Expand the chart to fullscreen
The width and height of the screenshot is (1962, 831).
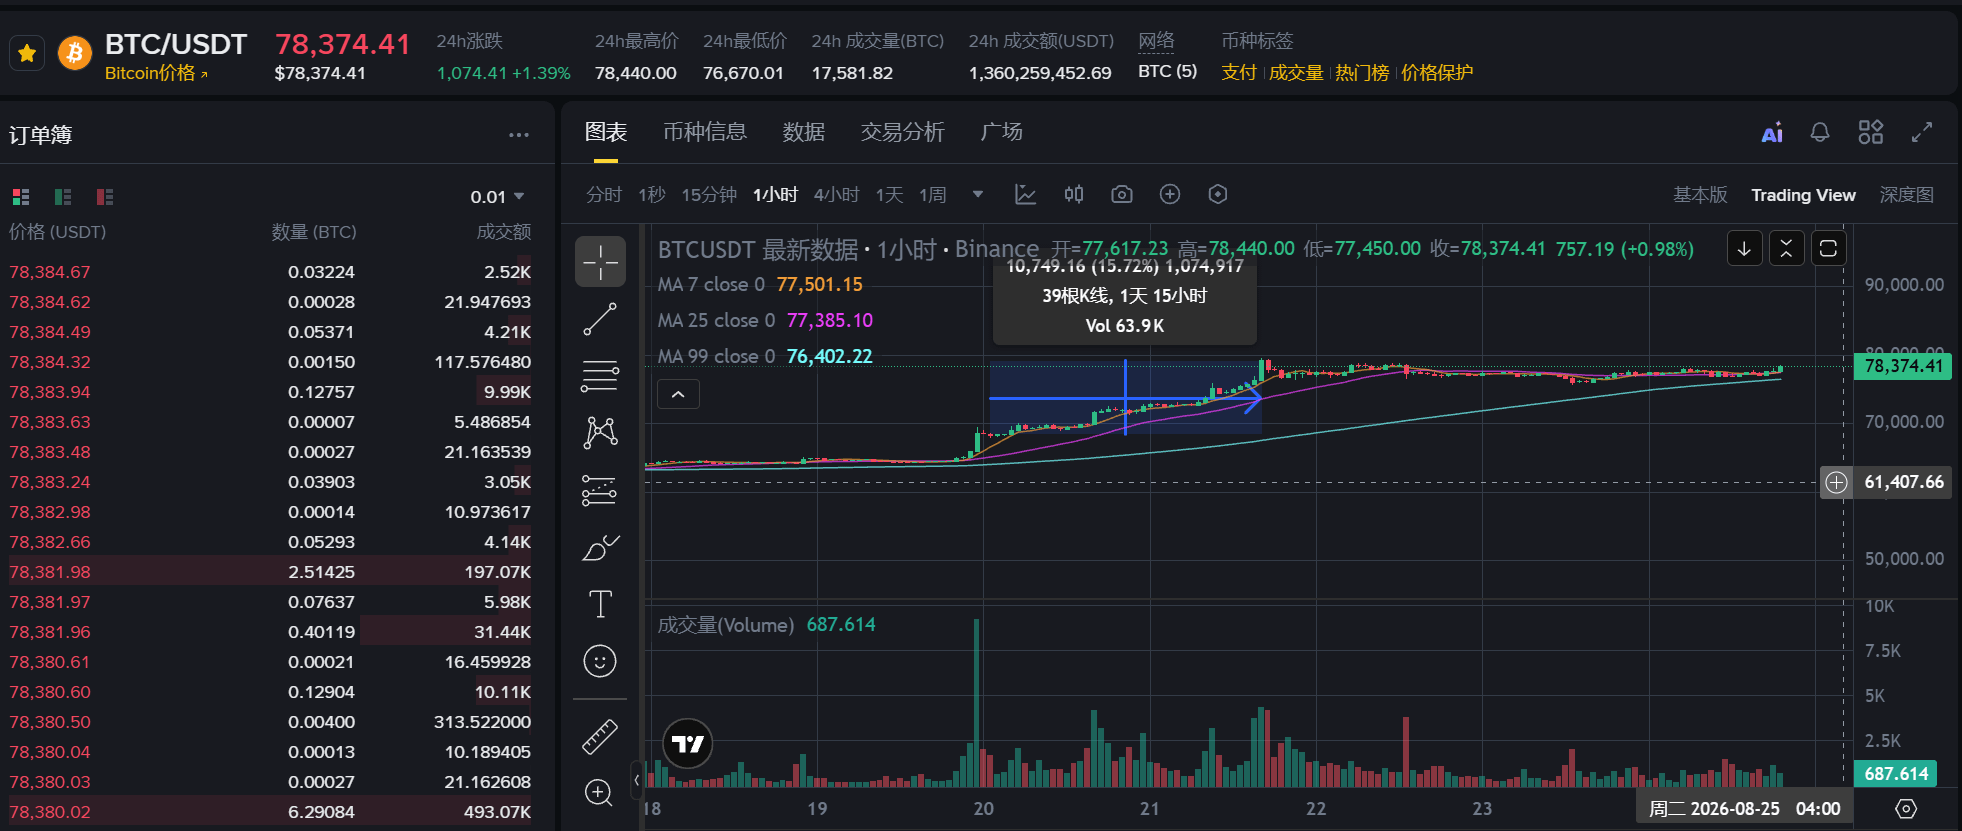pos(1922,132)
